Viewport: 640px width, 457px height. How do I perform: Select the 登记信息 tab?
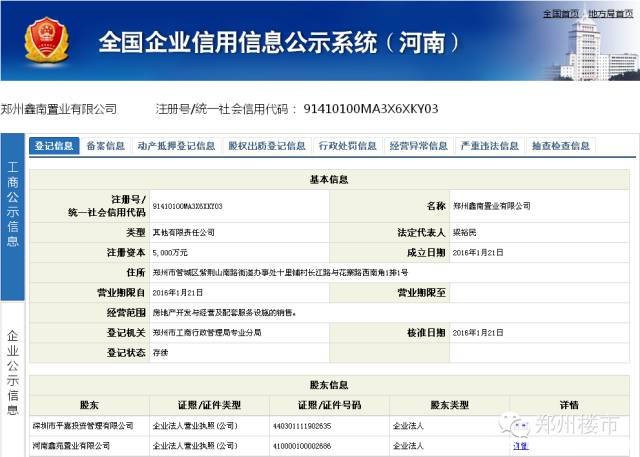click(x=54, y=146)
